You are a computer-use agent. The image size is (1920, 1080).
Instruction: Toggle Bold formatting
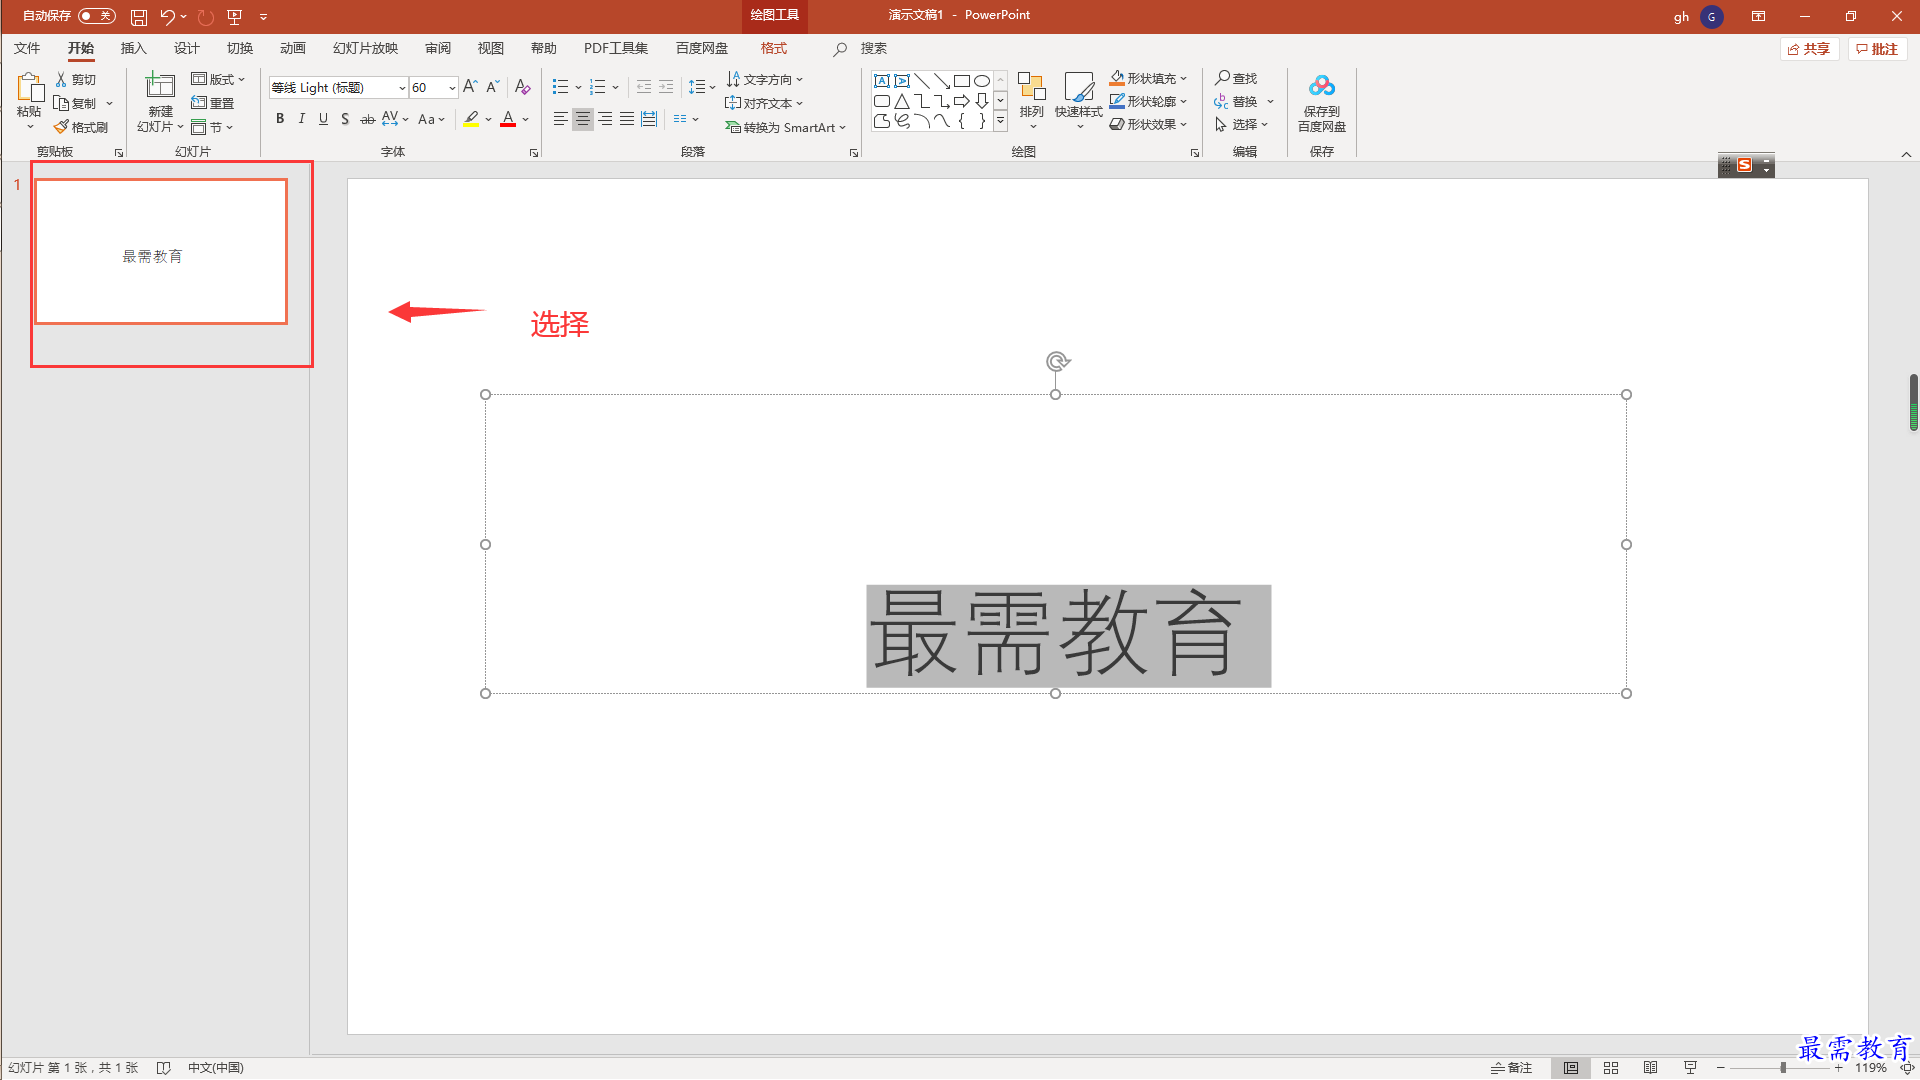tap(280, 119)
